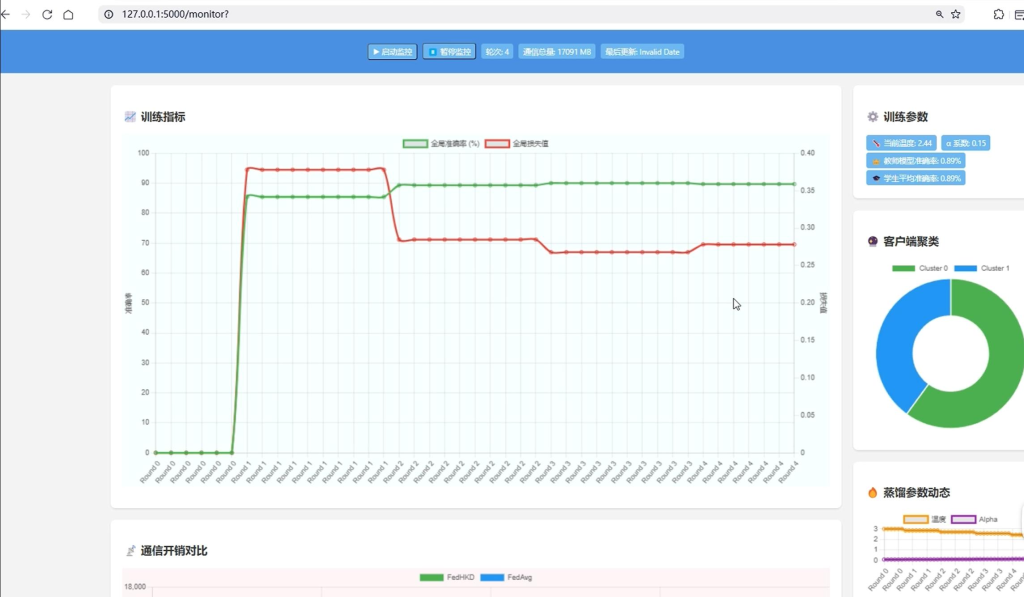
Task: Toggle the 全局准确率 (%) legend series
Action: [x=441, y=144]
